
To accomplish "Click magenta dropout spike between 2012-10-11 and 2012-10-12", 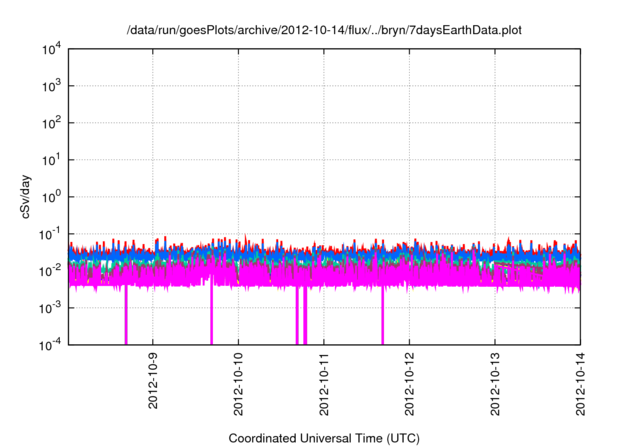I will pos(383,318).
